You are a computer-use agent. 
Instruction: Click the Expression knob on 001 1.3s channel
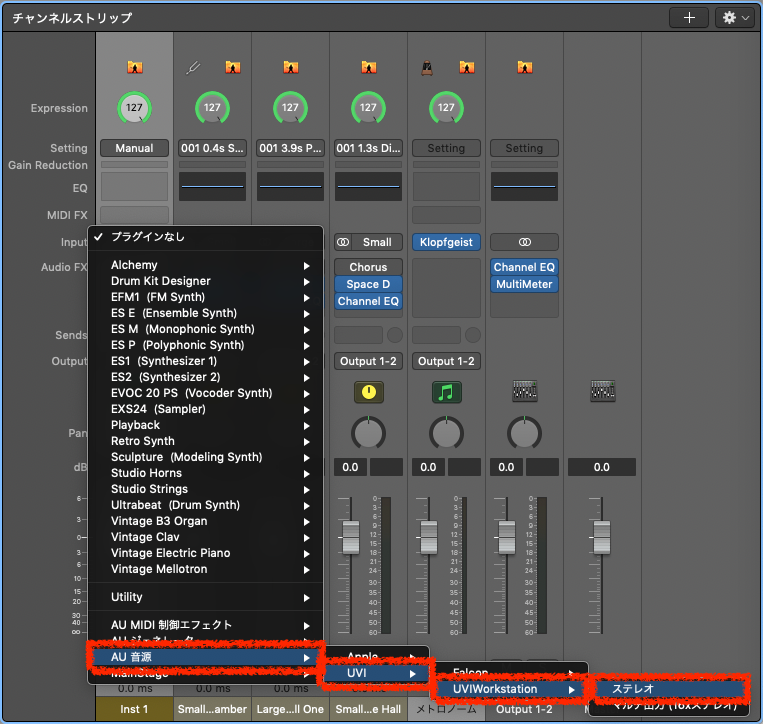point(368,108)
